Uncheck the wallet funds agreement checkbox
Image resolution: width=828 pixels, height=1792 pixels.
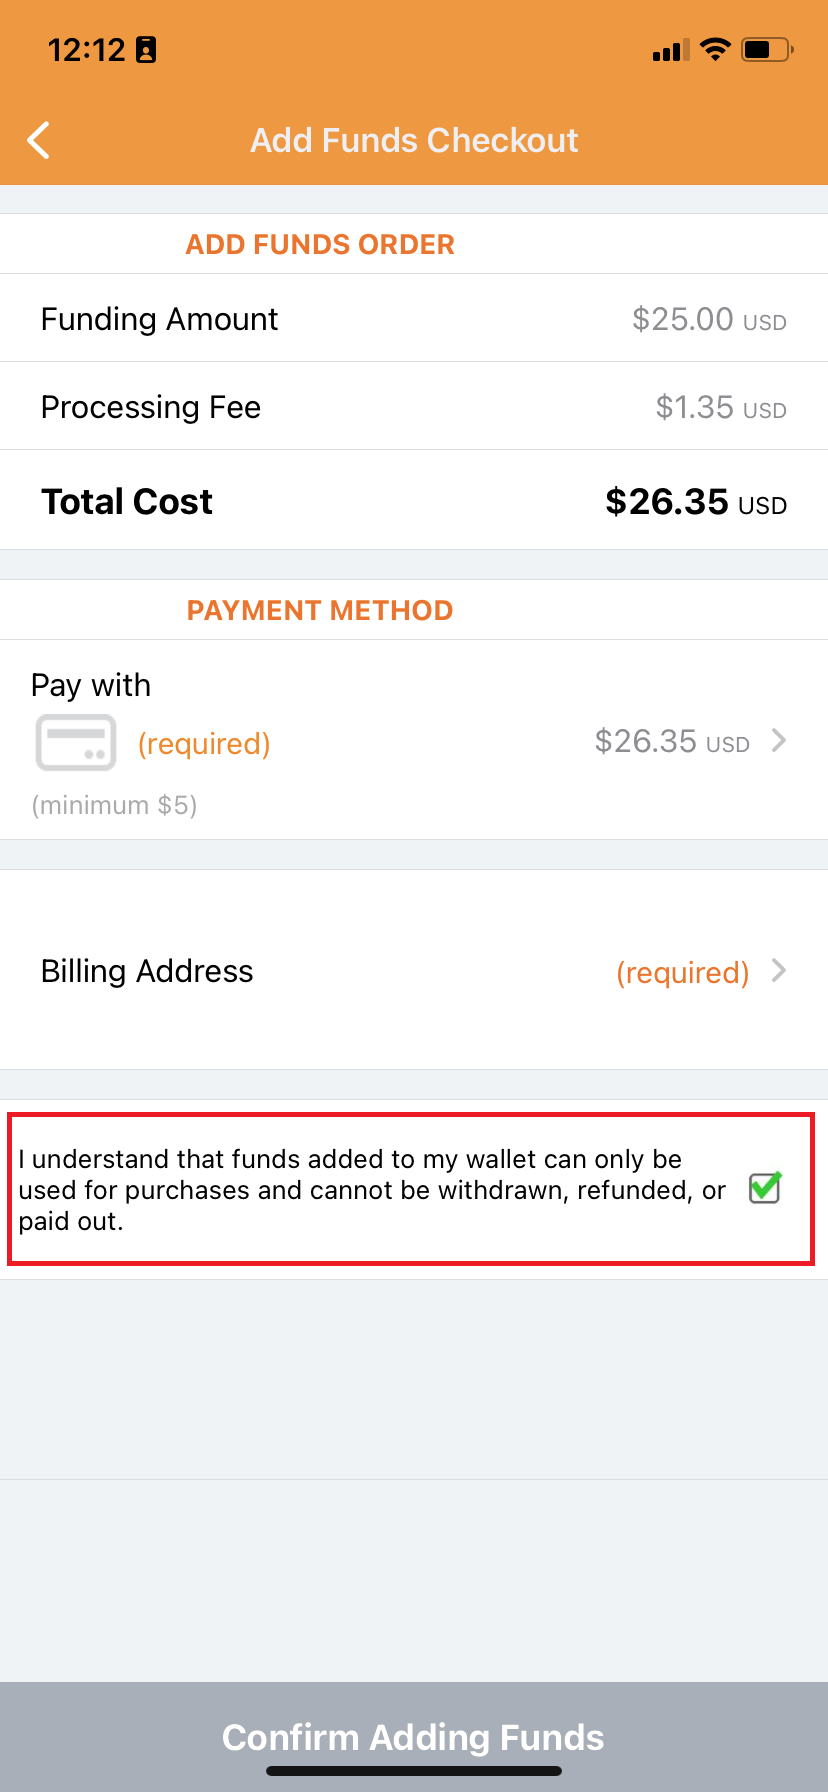pyautogui.click(x=765, y=1188)
